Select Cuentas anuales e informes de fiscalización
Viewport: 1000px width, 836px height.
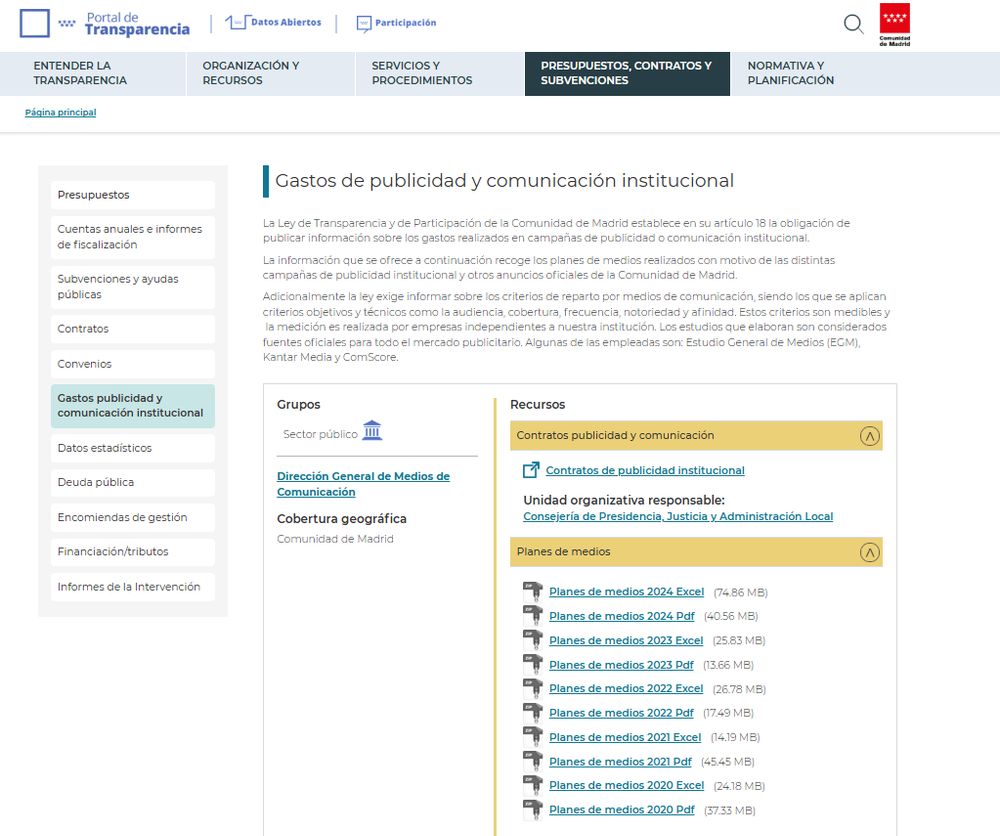133,237
